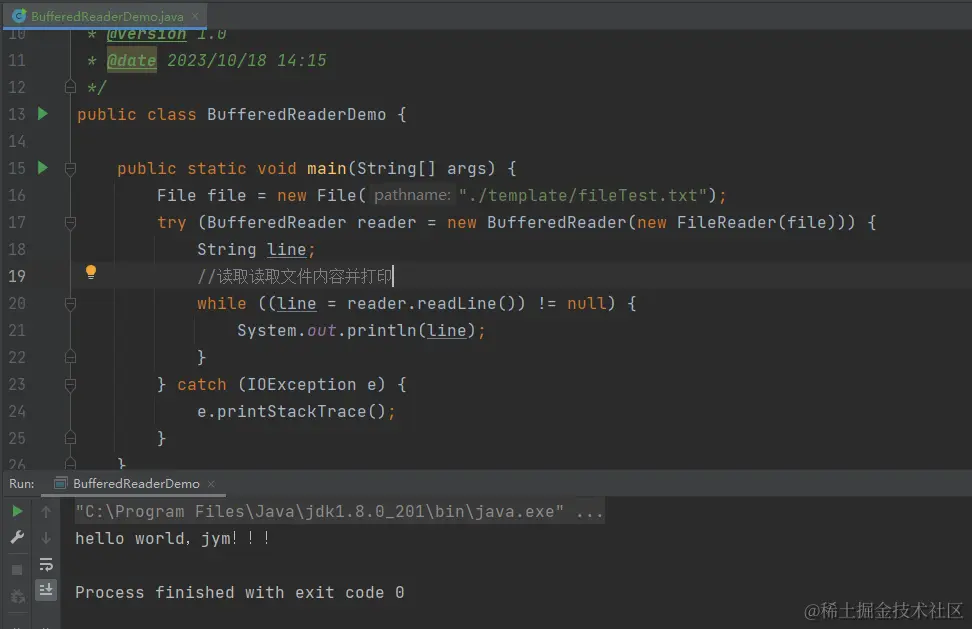Screen dimensions: 972x629
Task: Click the up the stack trace arrow
Action: (46, 511)
